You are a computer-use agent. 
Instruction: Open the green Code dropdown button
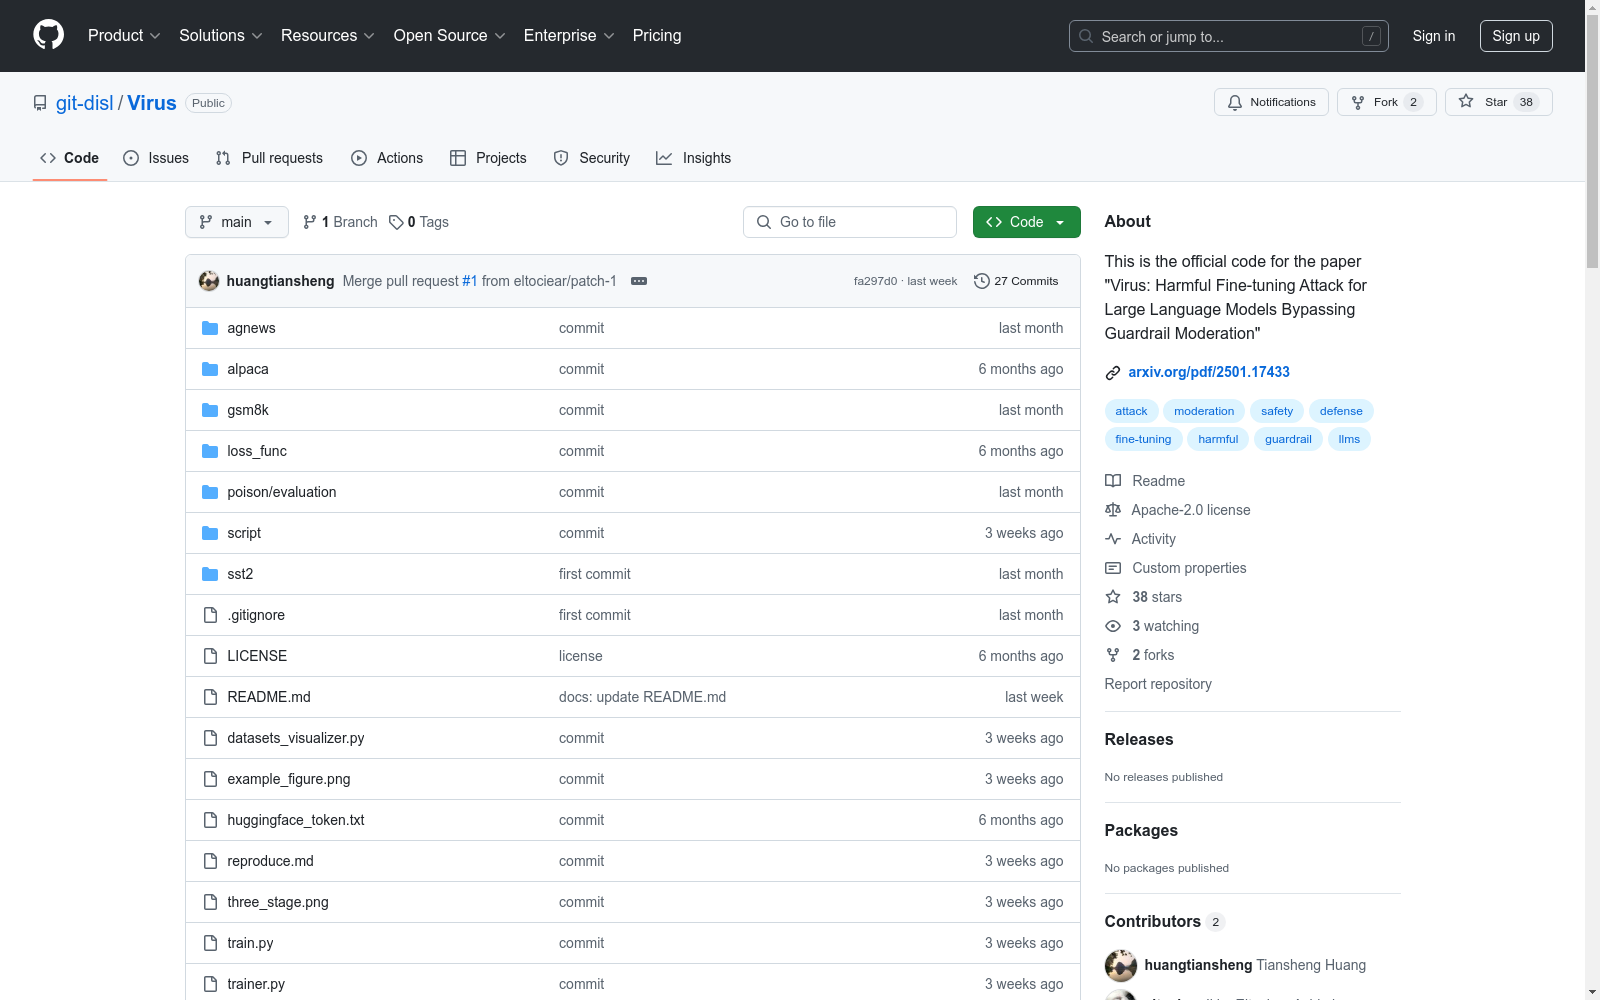tap(1027, 222)
